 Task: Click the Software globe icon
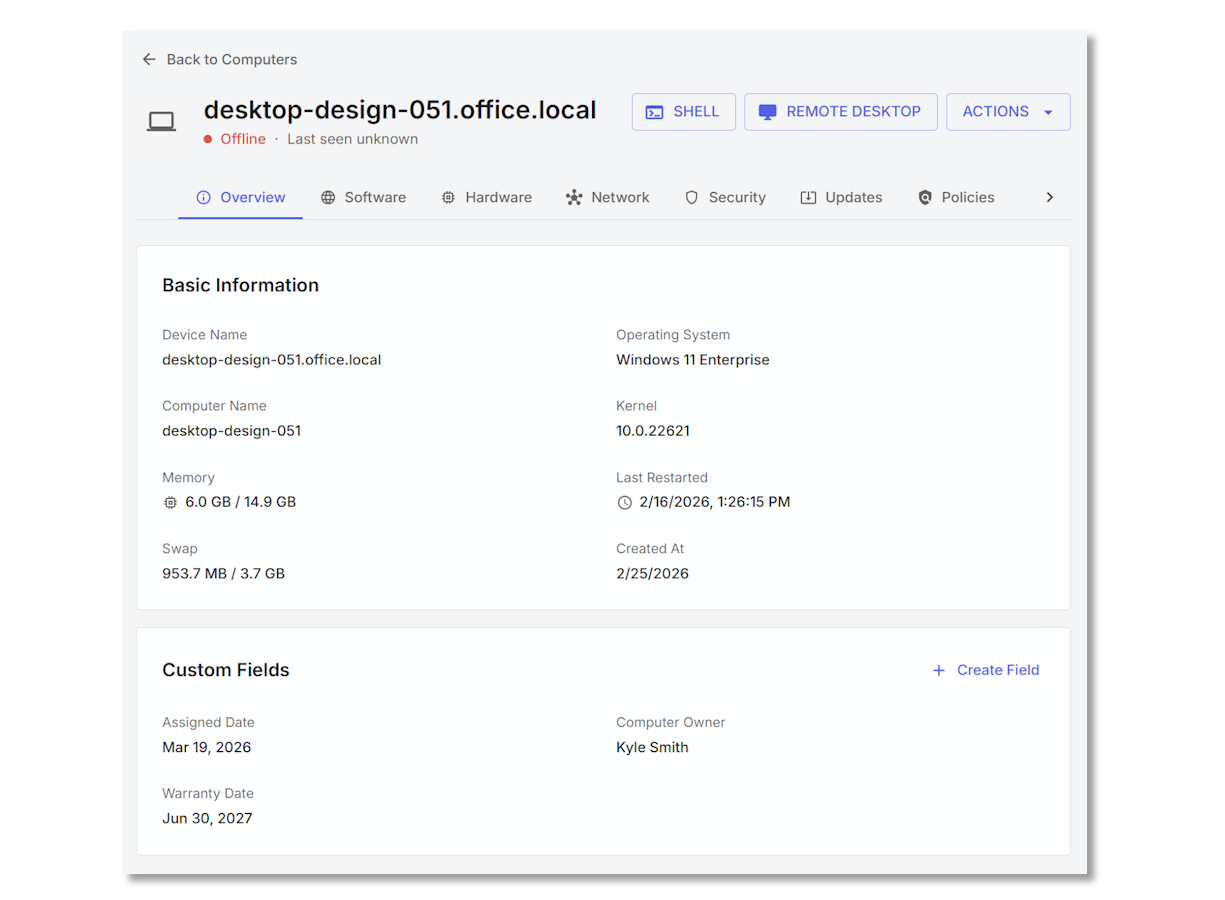click(x=328, y=198)
